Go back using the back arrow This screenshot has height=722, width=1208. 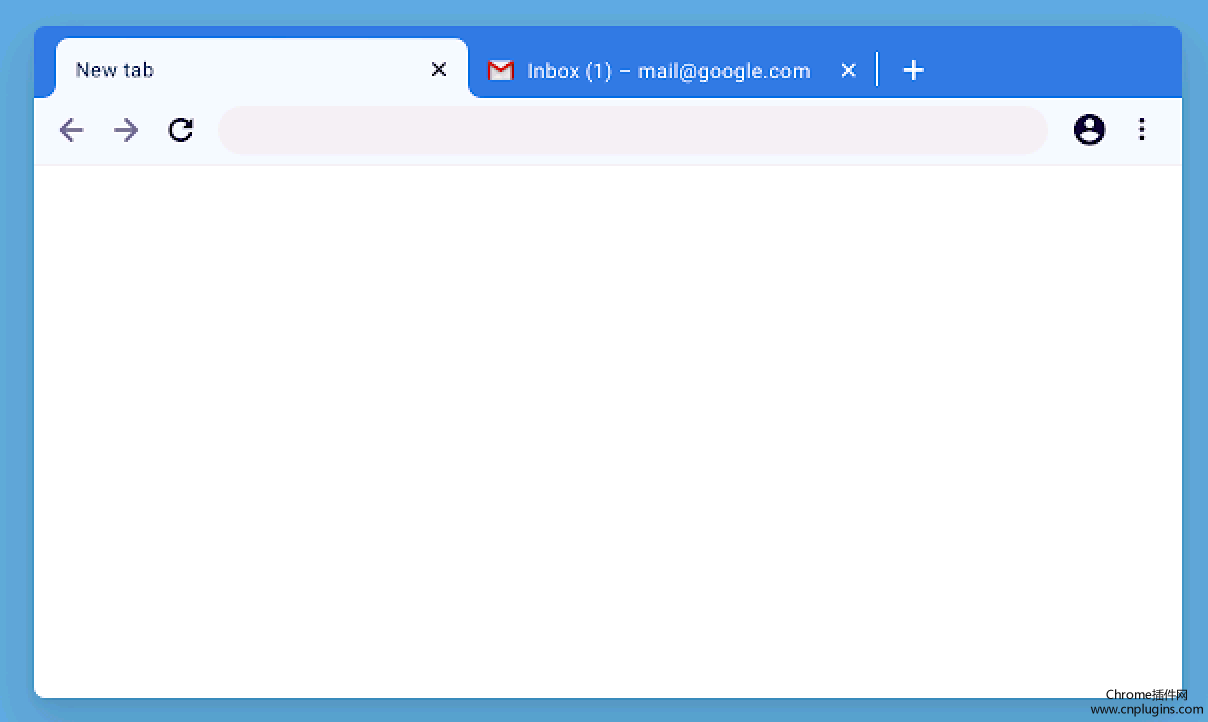71,130
